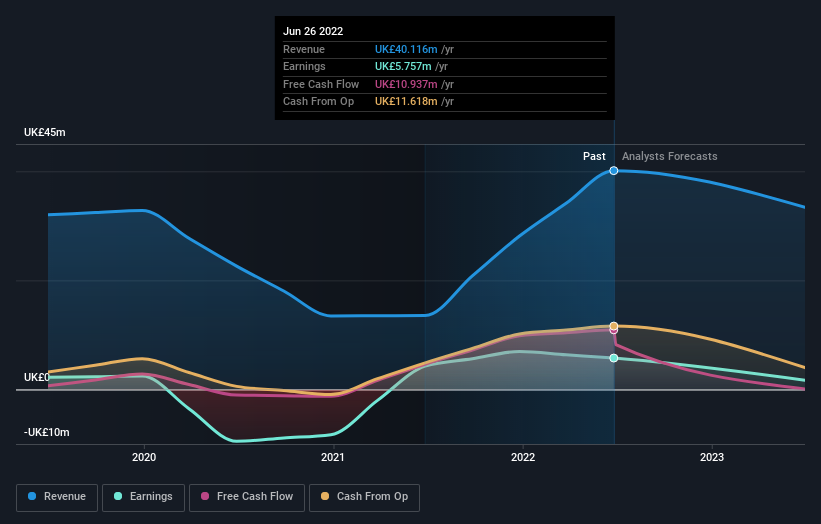Click the teal Earnings data point marker
The image size is (821, 524).
click(614, 358)
